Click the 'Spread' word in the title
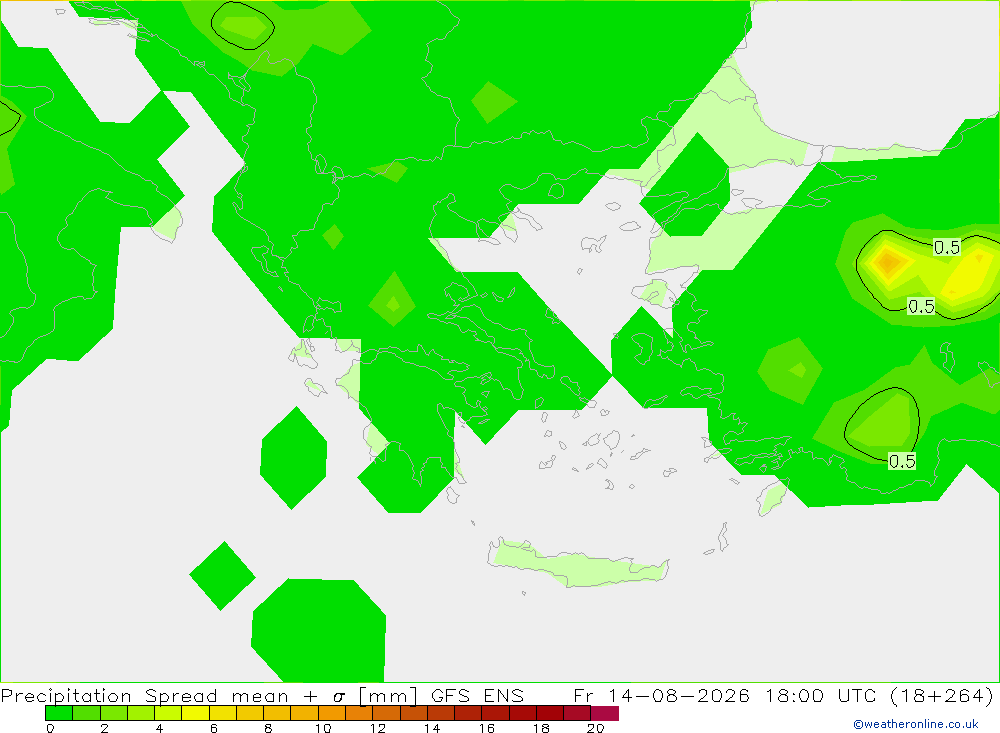The width and height of the screenshot is (1000, 733). [181, 695]
